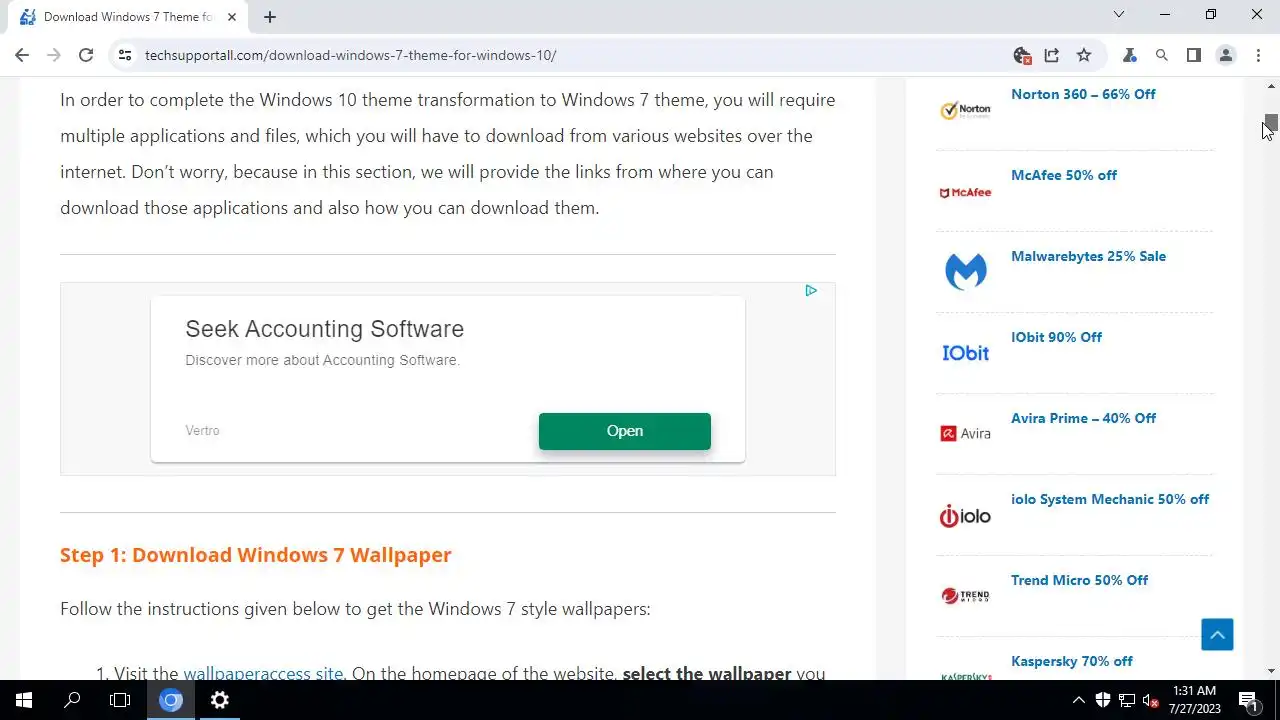The image size is (1280, 720).
Task: Click the IObit logo image
Action: click(965, 353)
